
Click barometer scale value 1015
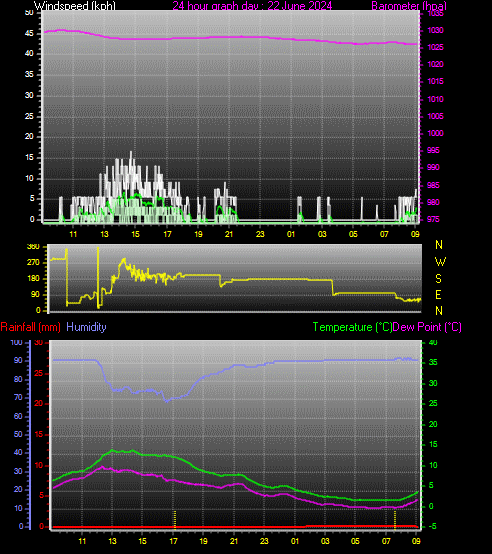[x=435, y=81]
